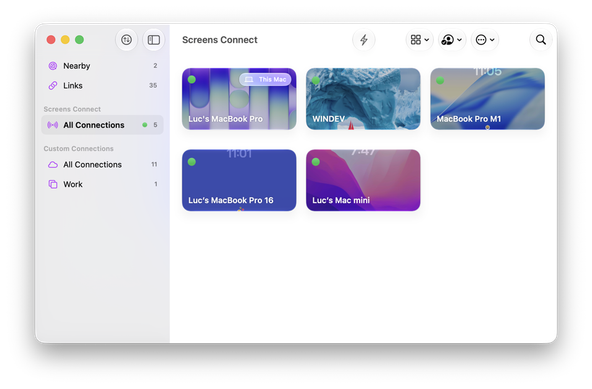
Task: Click the yellow minimize window button
Action: (65, 40)
